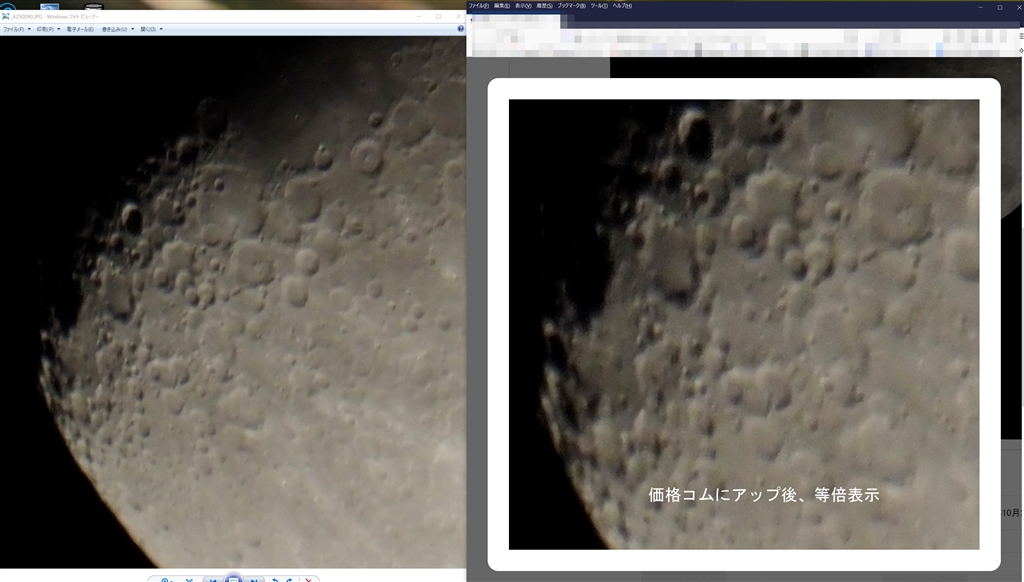Open the browser ツール(T) menu
Screen dimensions: 1024x582
point(599,6)
